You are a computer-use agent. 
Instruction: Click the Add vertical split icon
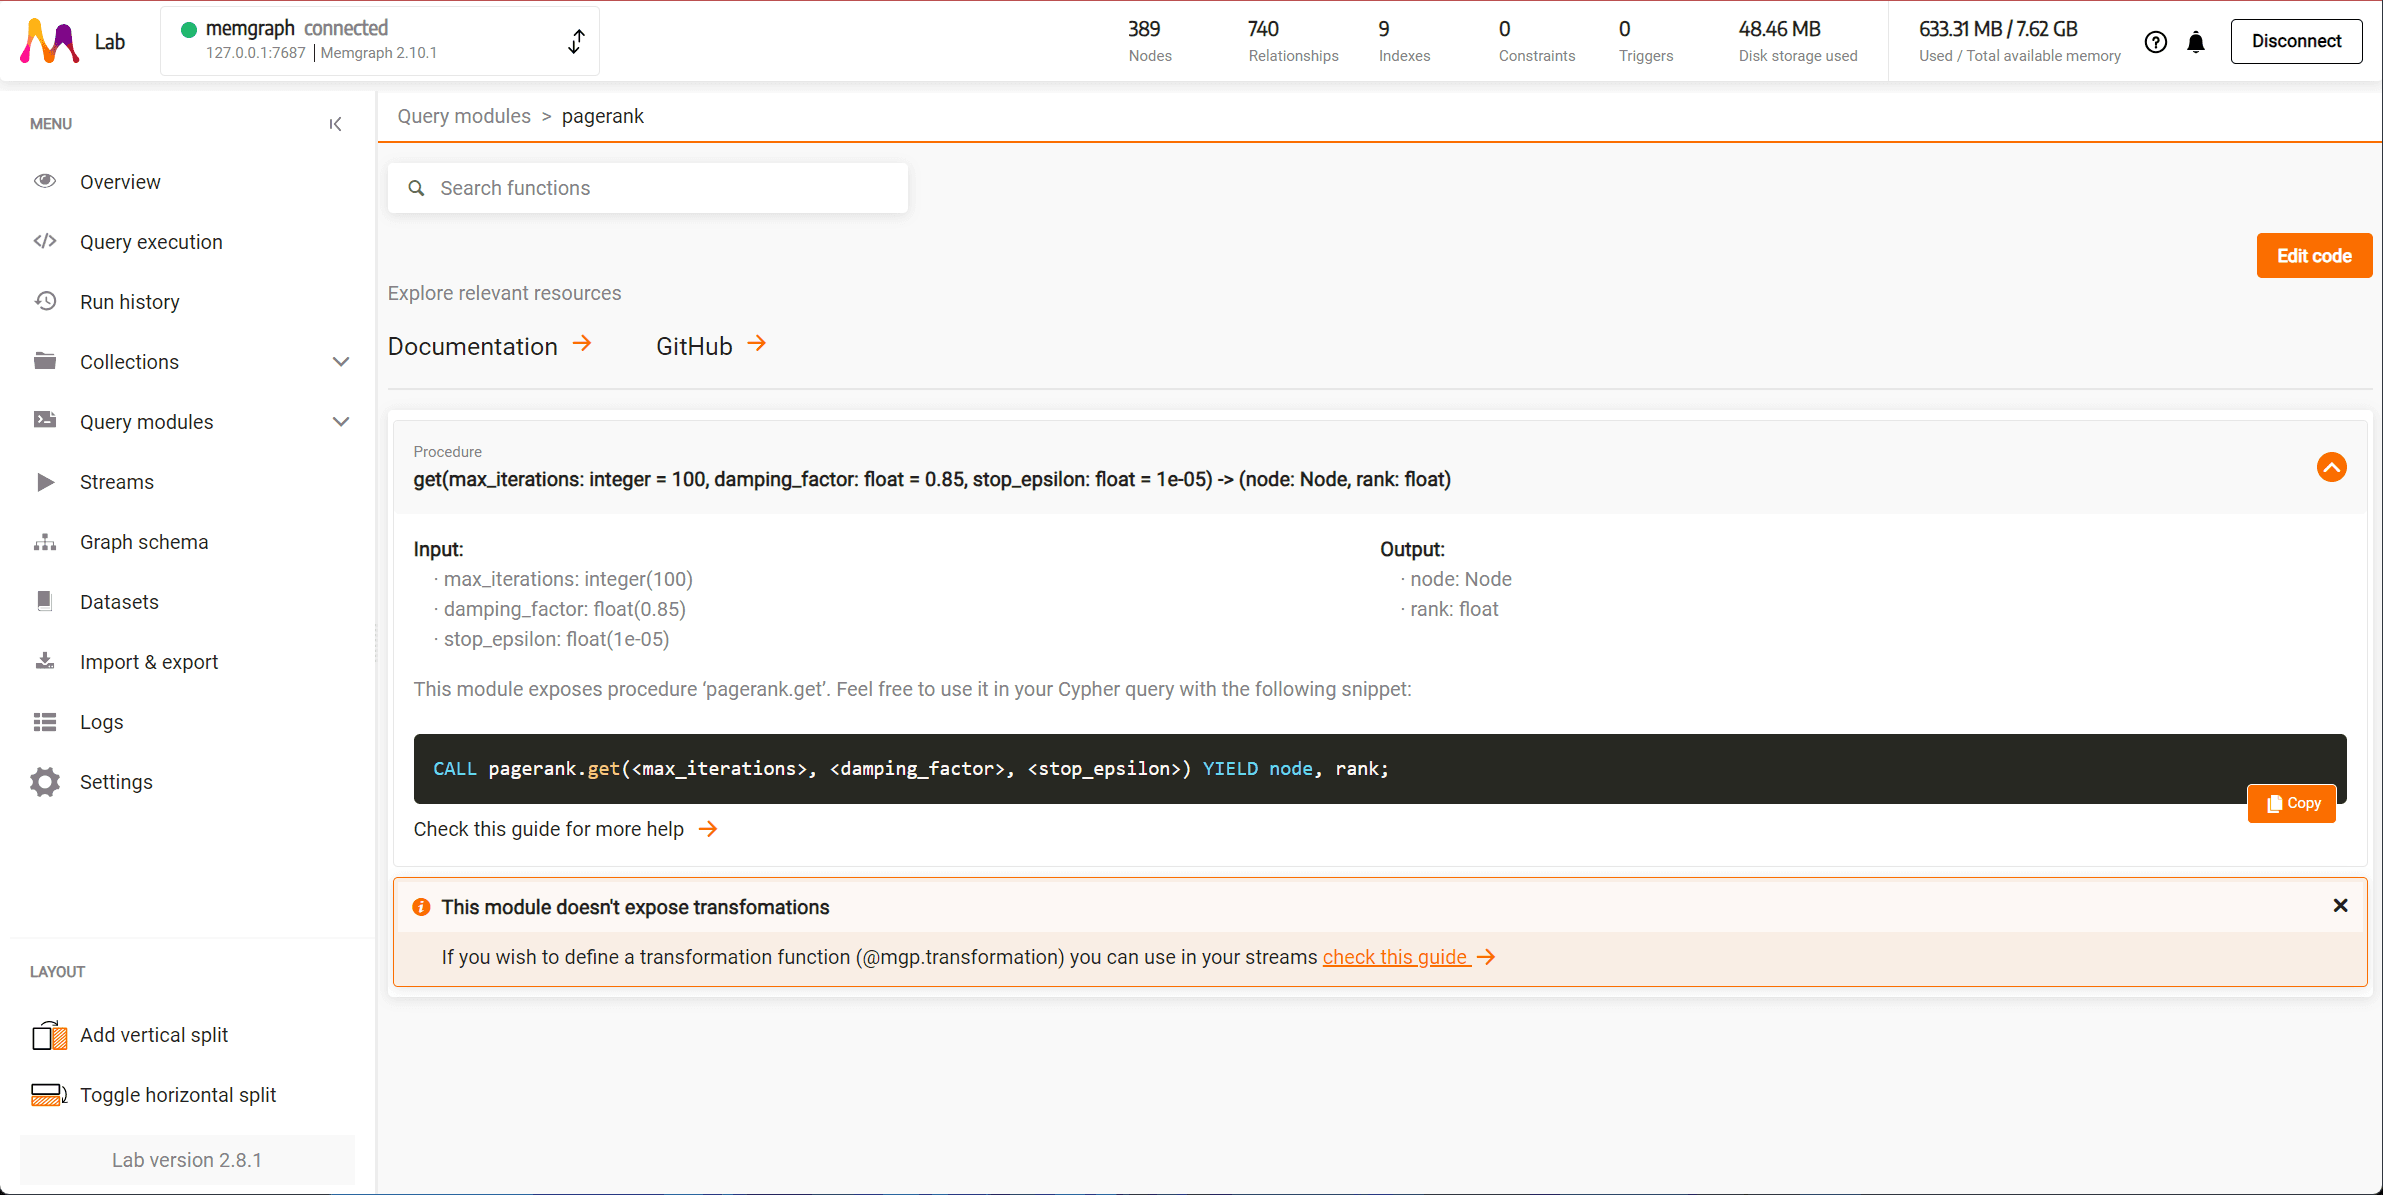pyautogui.click(x=50, y=1035)
